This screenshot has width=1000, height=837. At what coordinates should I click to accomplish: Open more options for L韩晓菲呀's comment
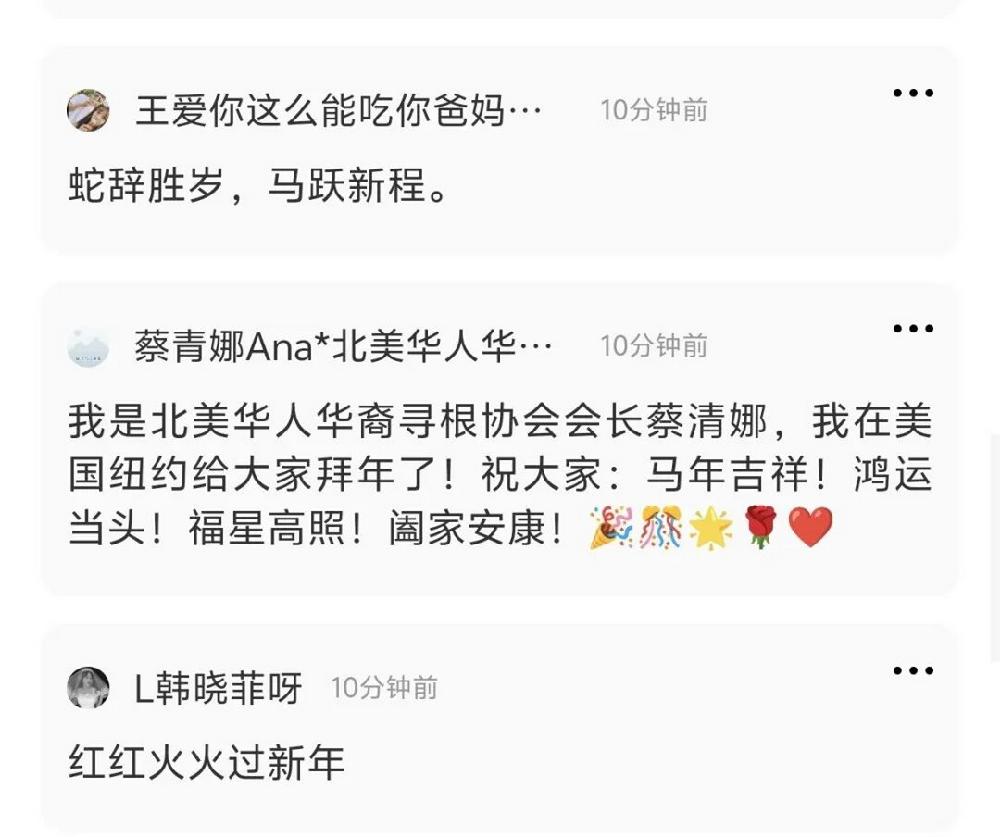click(913, 671)
